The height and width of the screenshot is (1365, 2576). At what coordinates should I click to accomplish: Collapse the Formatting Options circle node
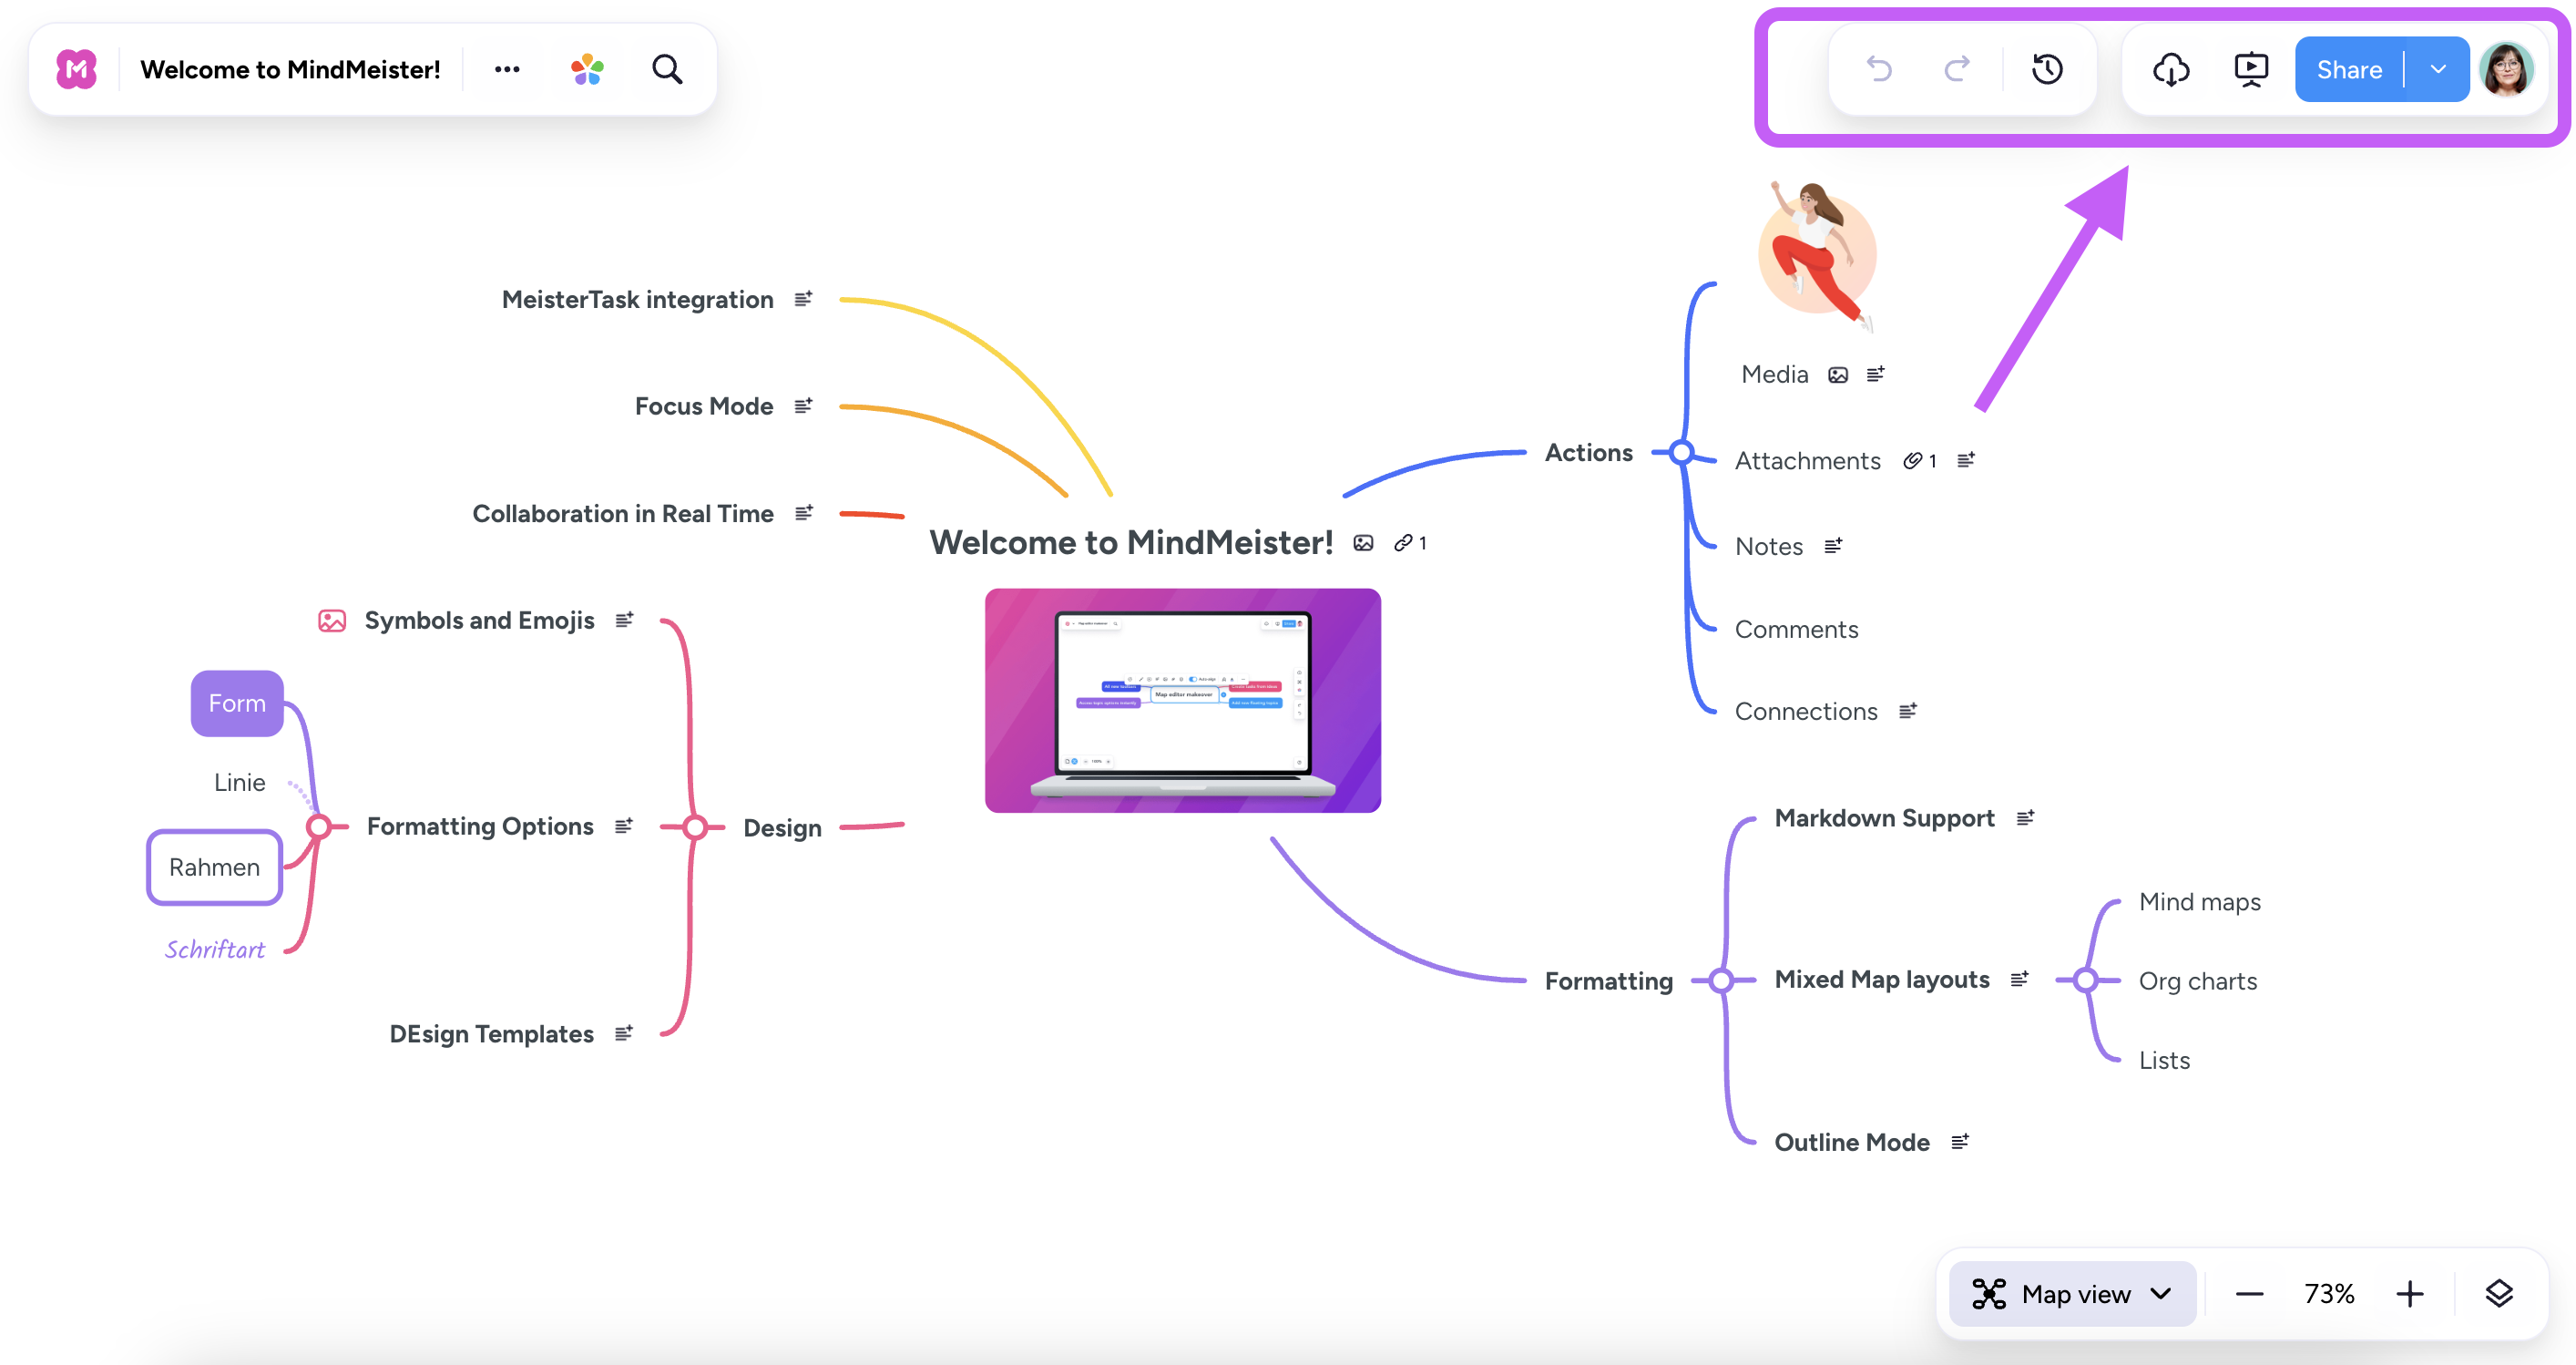[319, 827]
